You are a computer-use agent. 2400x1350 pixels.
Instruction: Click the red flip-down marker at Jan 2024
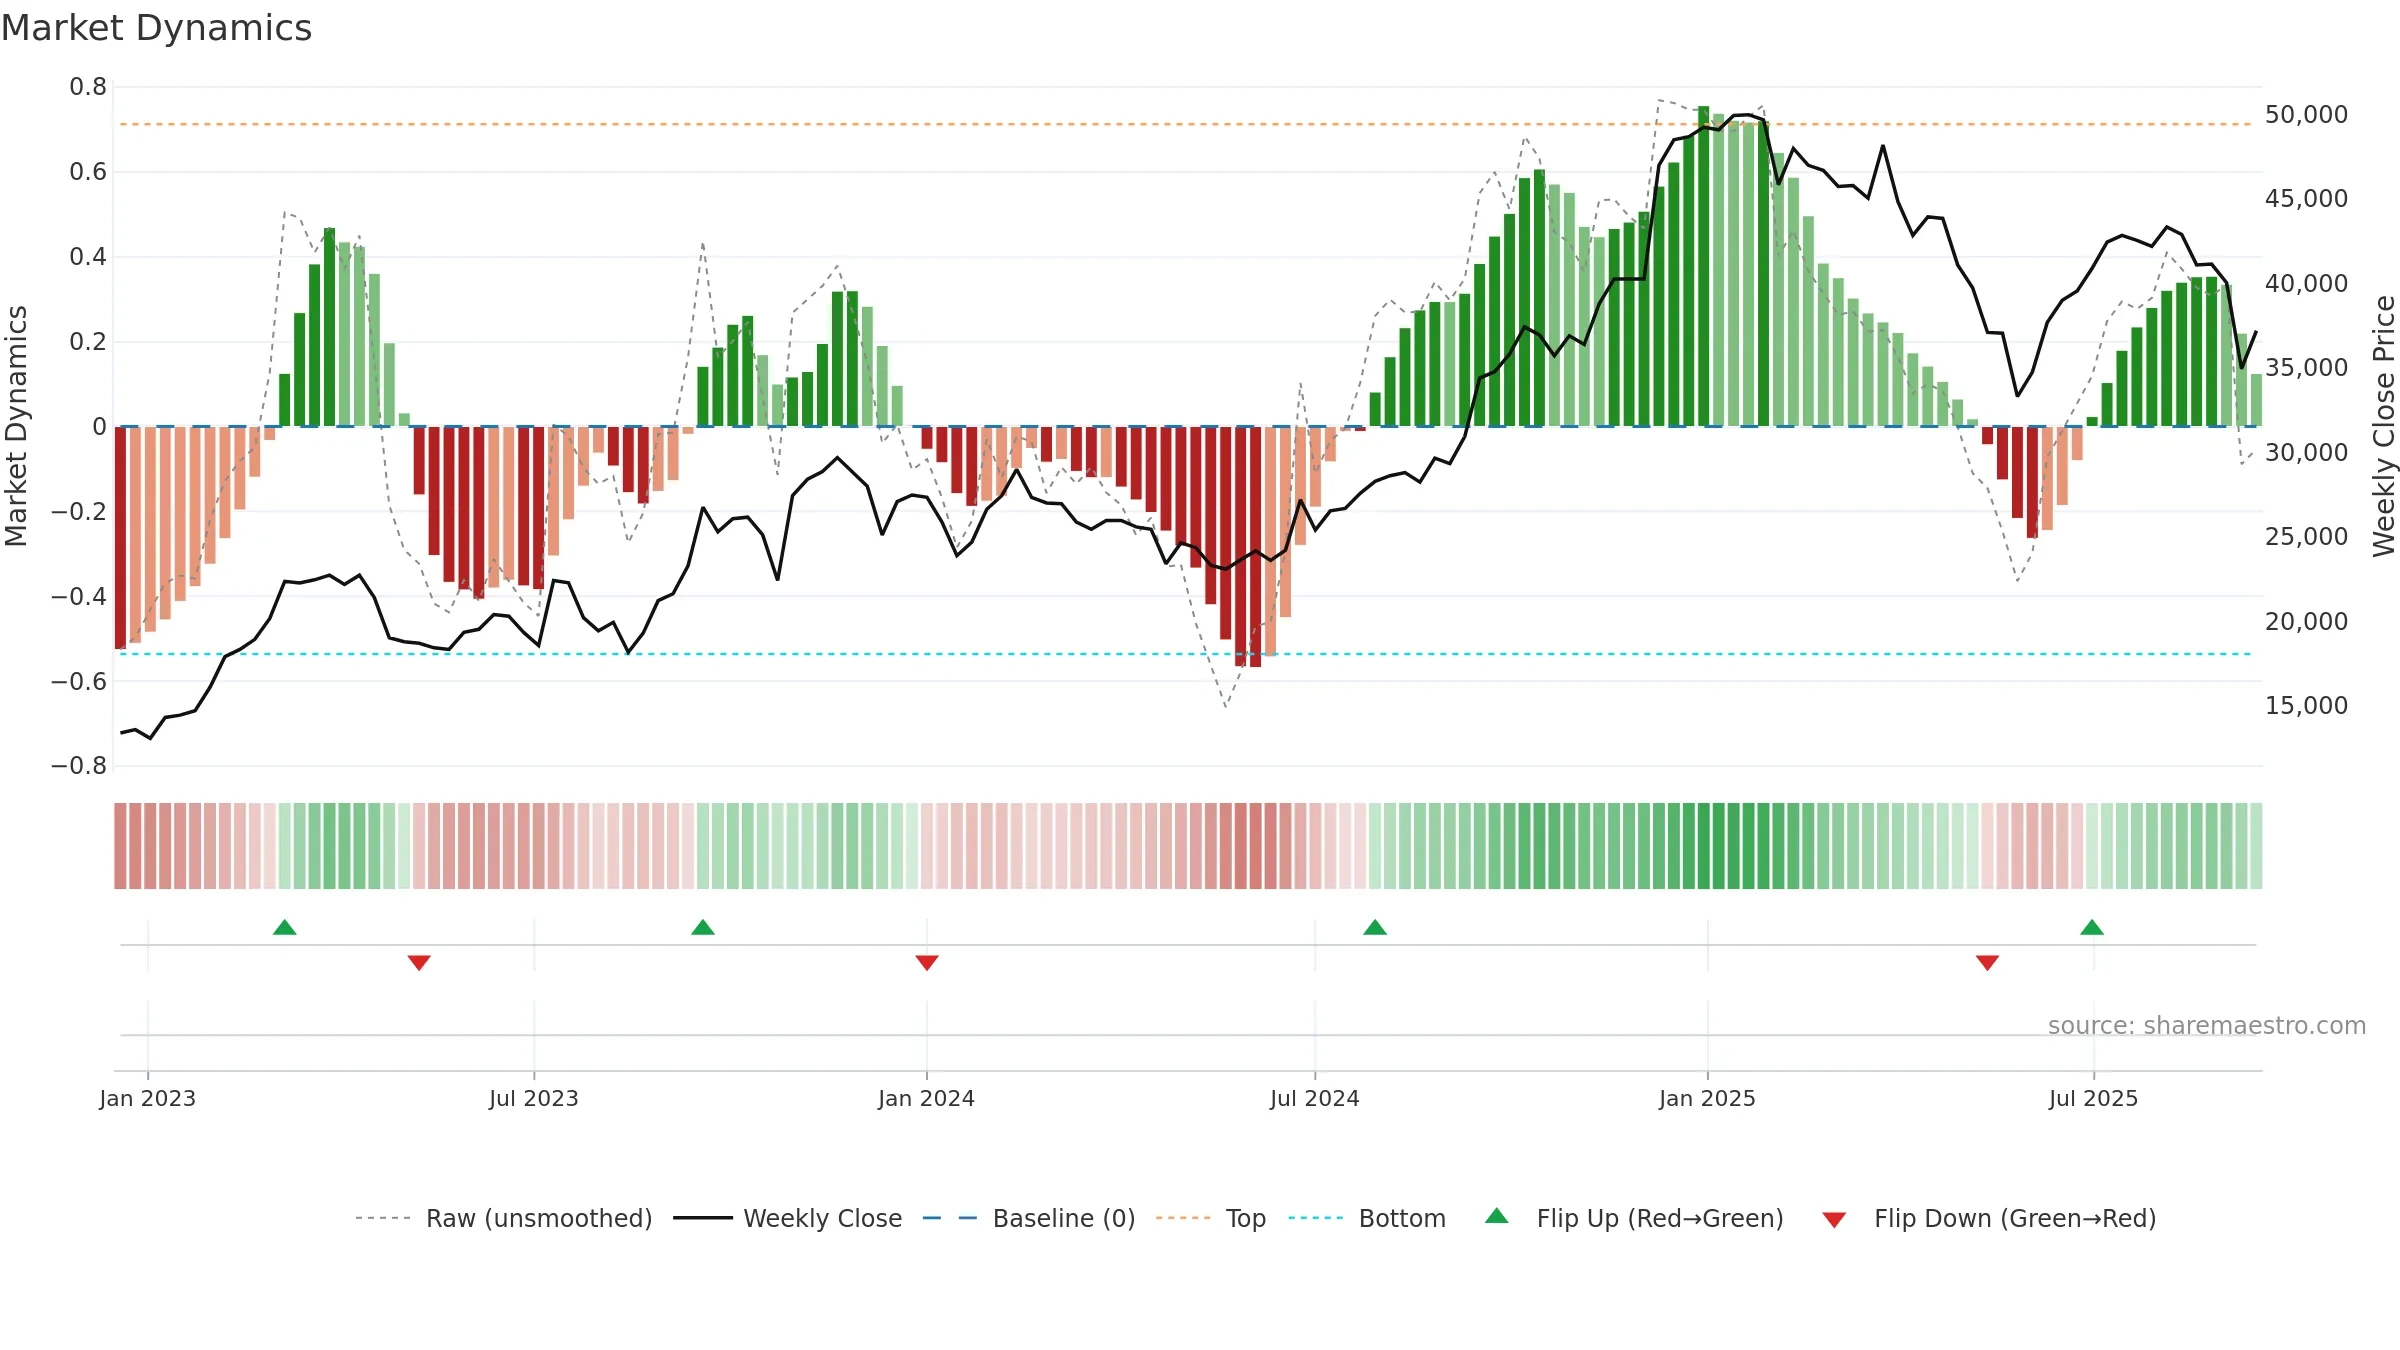click(927, 962)
